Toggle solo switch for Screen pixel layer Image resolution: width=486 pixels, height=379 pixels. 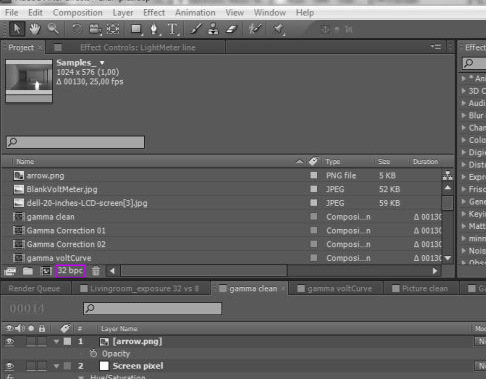(31, 366)
